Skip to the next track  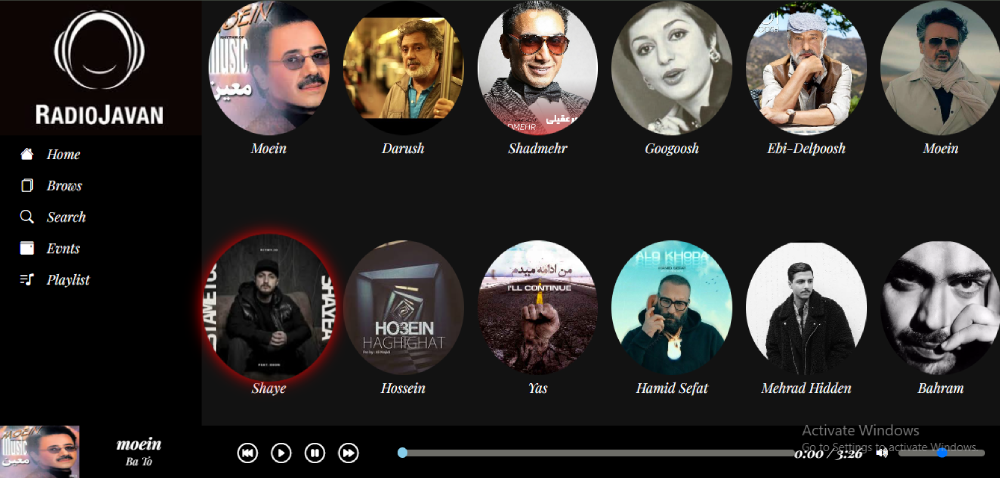pyautogui.click(x=348, y=453)
